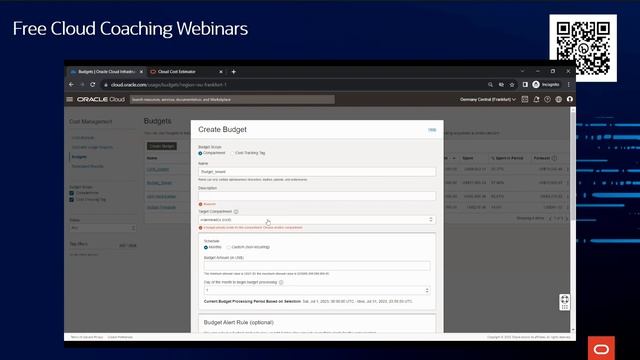
Task: Open the language globe icon
Action: 558,99
